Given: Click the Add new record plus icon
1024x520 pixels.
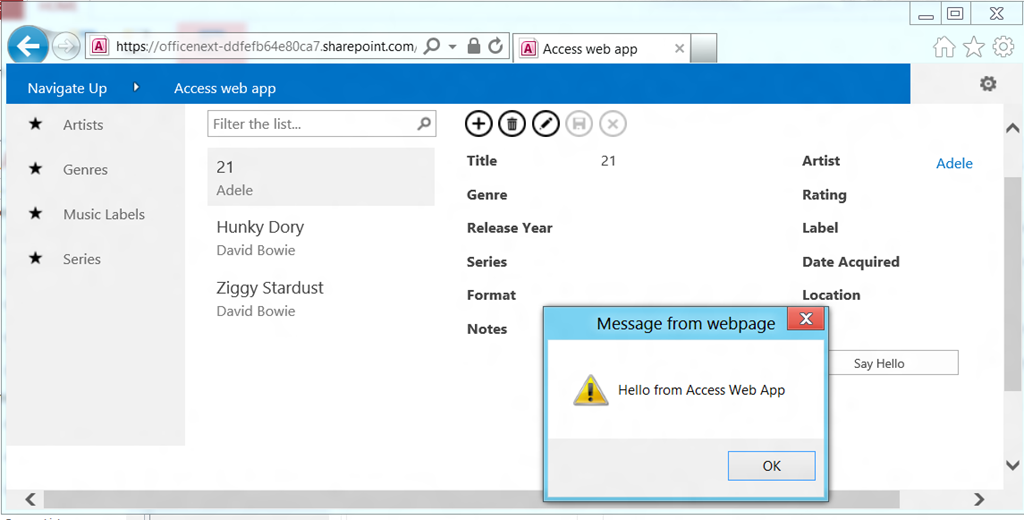Looking at the screenshot, I should point(478,123).
